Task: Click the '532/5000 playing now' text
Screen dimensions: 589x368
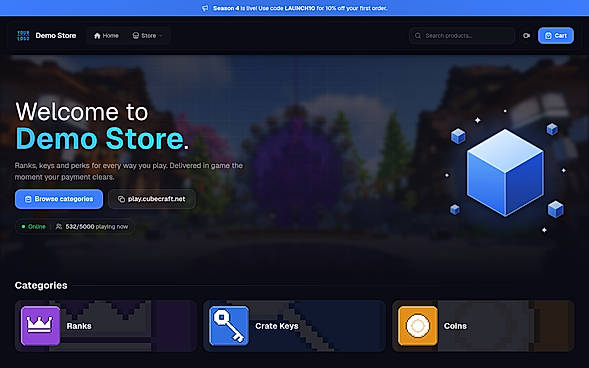Action: tap(97, 226)
